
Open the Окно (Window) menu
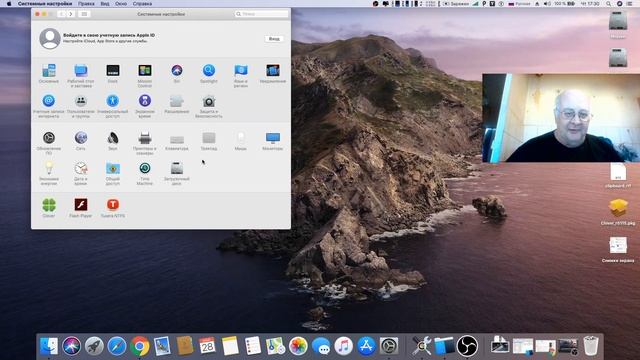[121, 4]
